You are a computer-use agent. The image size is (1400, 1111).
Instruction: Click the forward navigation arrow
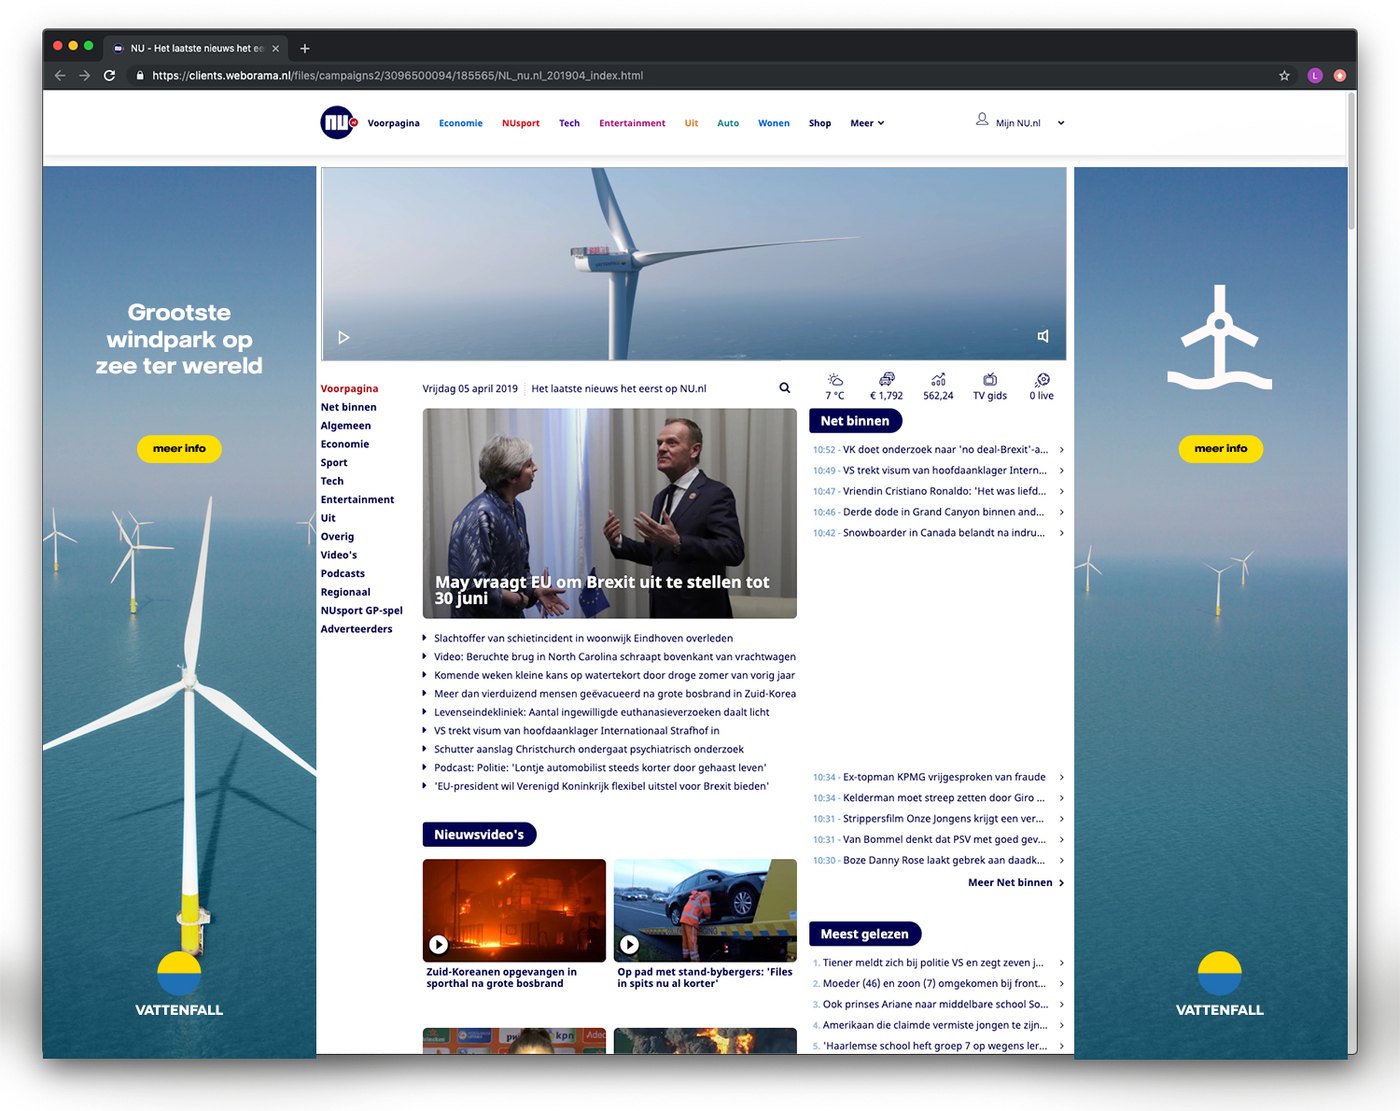85,75
